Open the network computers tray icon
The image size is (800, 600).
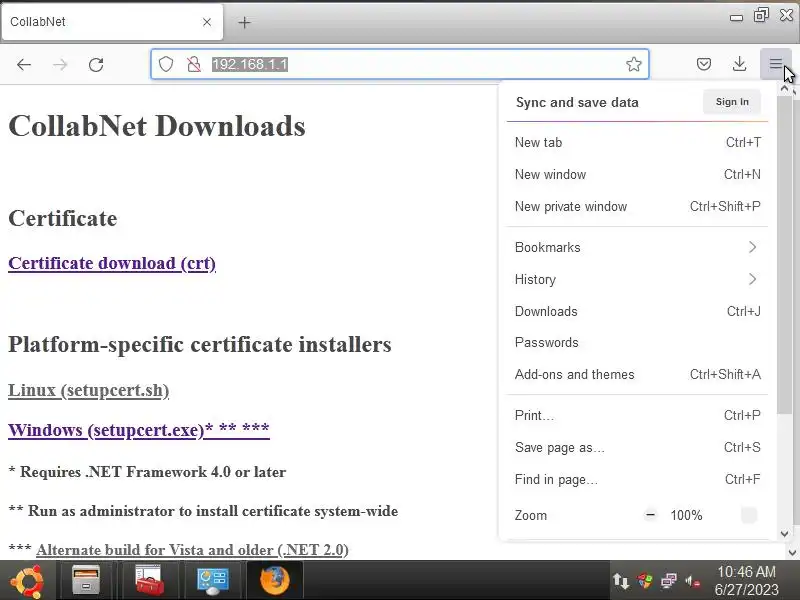coord(669,581)
